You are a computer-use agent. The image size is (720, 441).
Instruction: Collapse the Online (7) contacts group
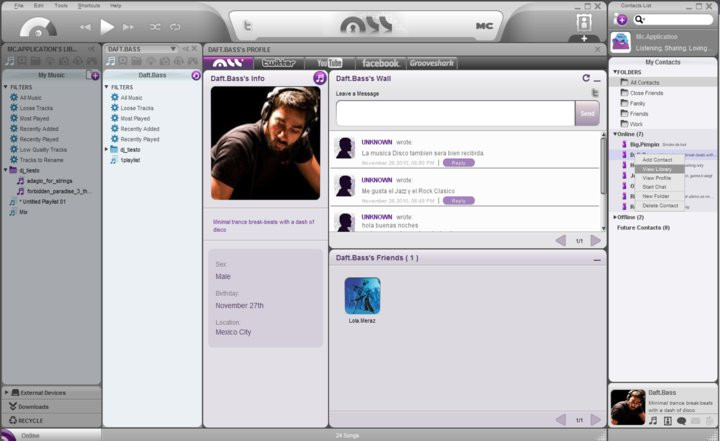(x=615, y=134)
